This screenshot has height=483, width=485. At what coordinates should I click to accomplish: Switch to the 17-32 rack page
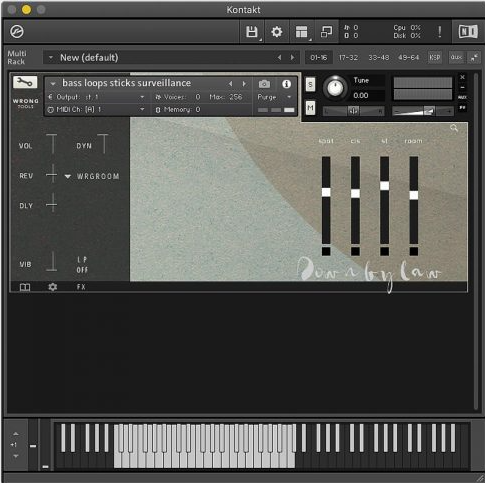tap(348, 58)
